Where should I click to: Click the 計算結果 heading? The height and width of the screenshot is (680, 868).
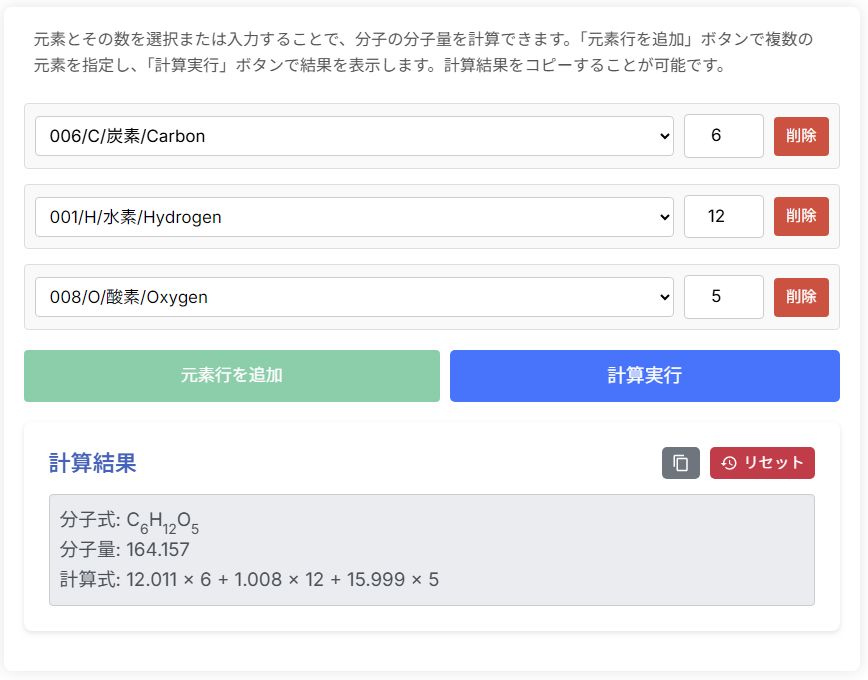pos(93,463)
